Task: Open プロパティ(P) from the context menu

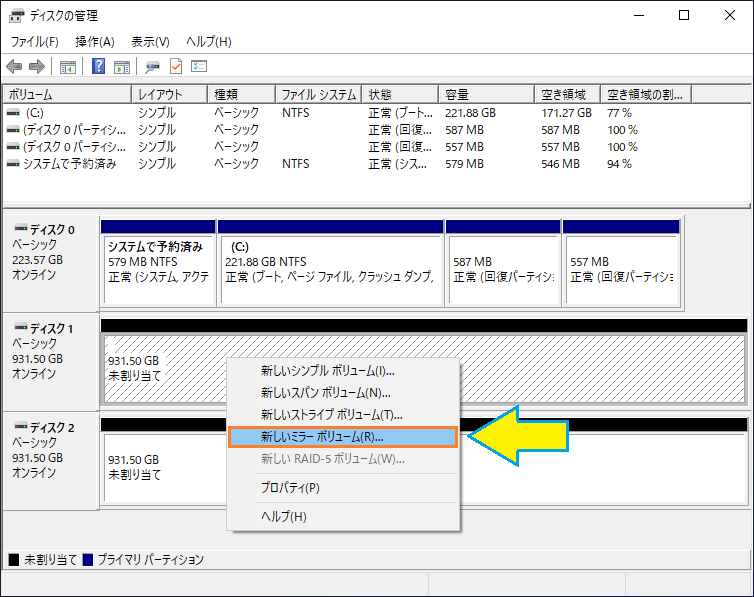Action: click(343, 487)
